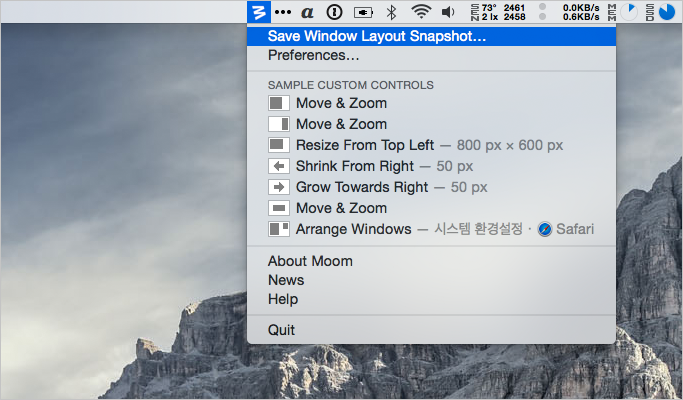
Task: Click the battery charging status icon
Action: tap(363, 13)
